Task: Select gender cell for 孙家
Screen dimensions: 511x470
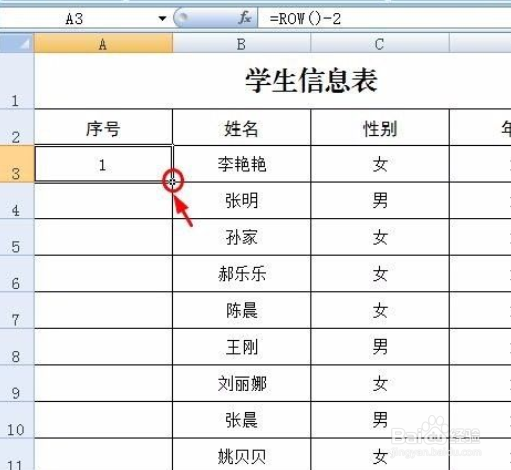Action: coord(380,237)
